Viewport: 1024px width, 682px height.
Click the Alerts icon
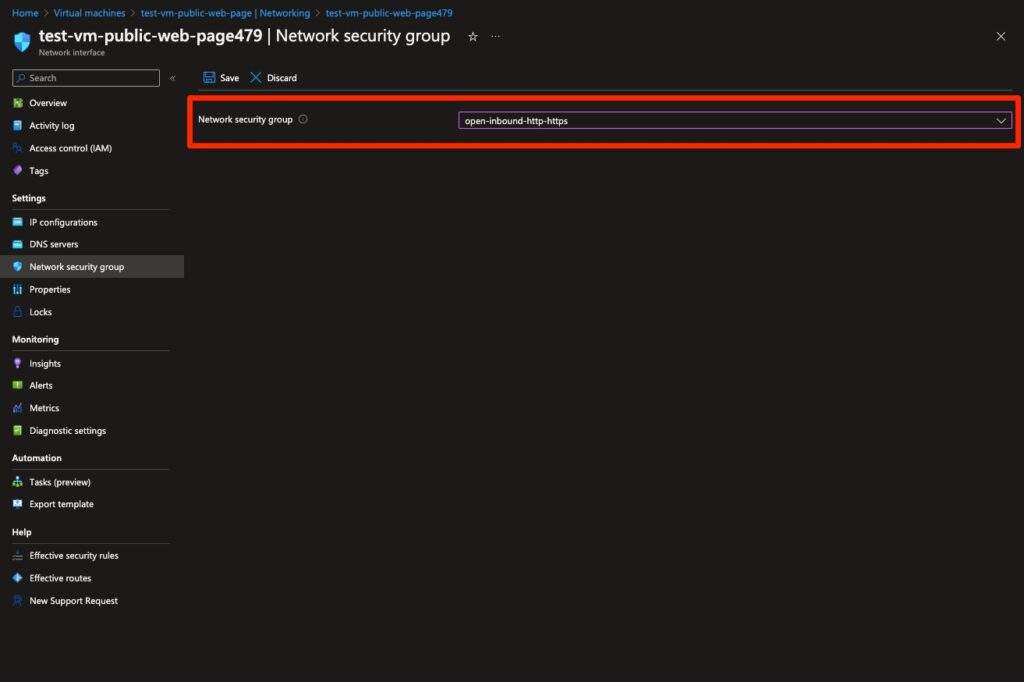(x=18, y=385)
